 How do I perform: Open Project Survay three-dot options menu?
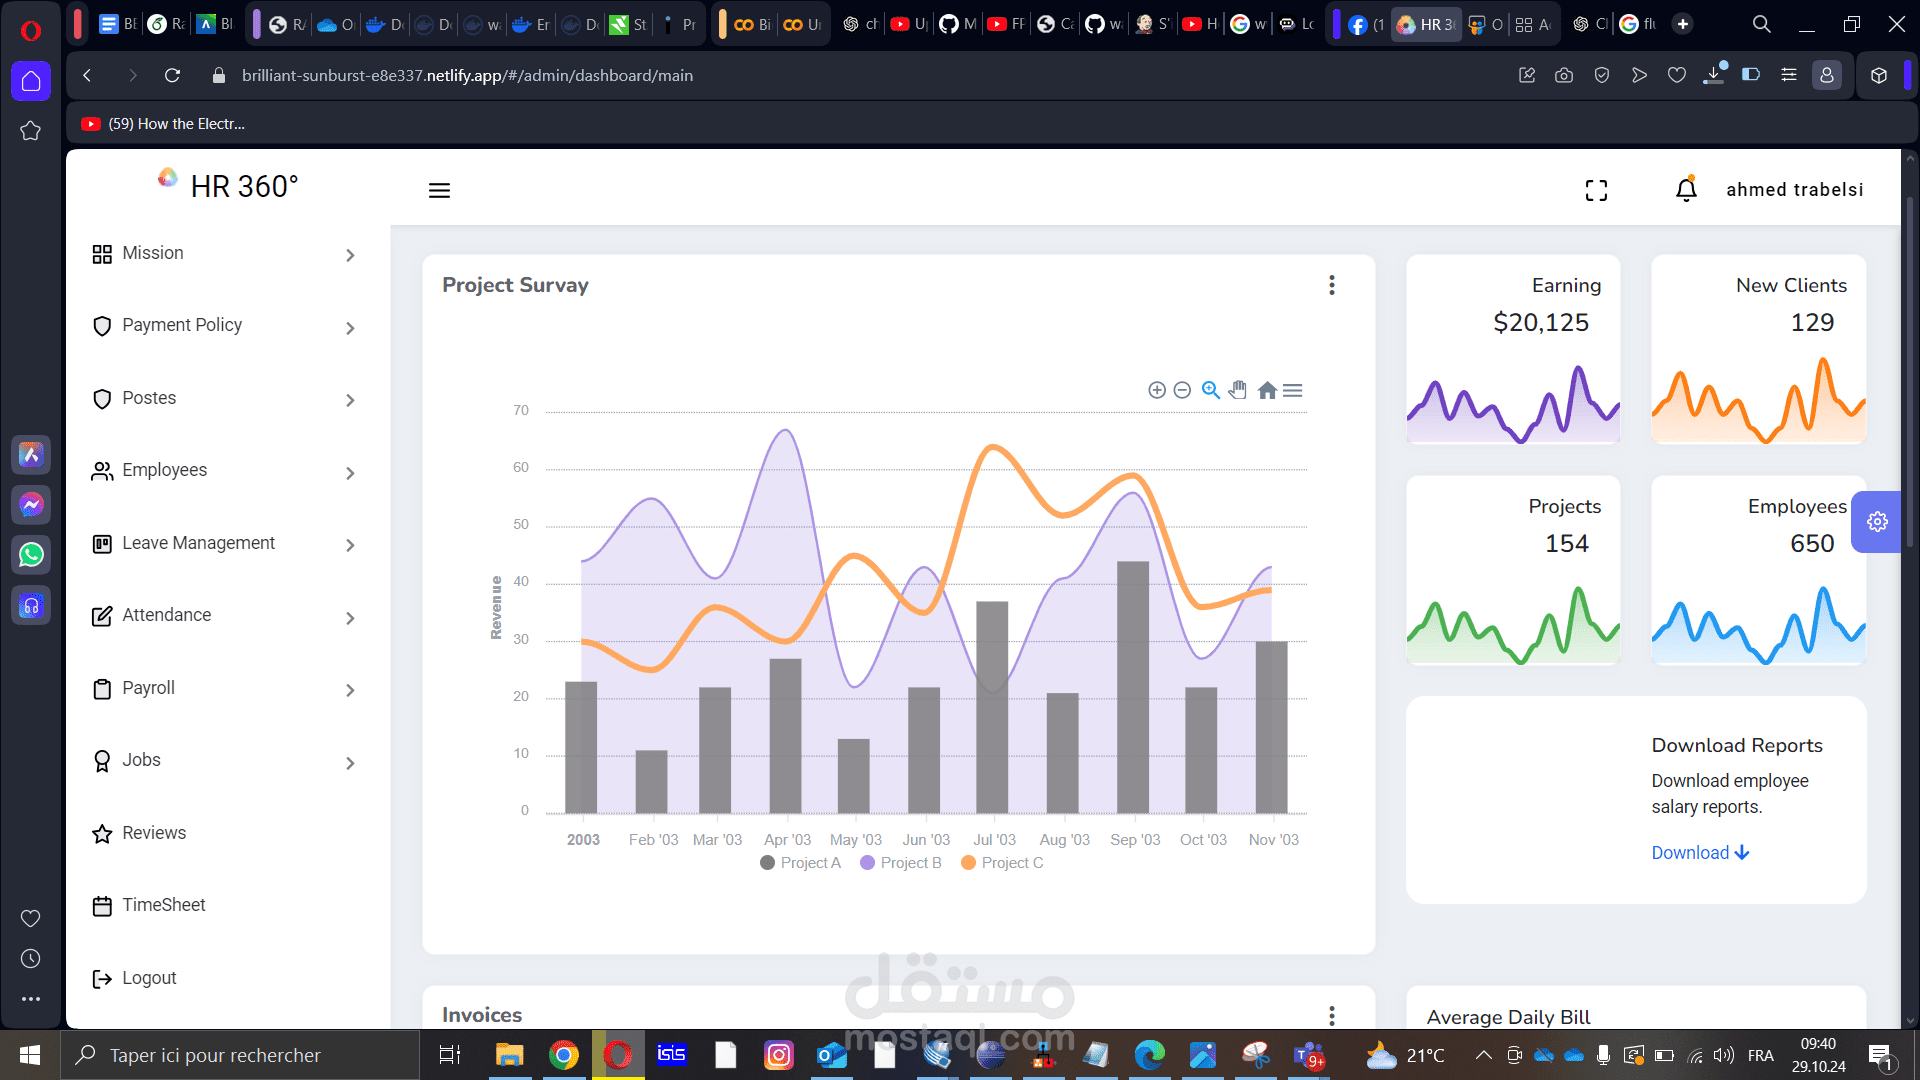(x=1332, y=285)
